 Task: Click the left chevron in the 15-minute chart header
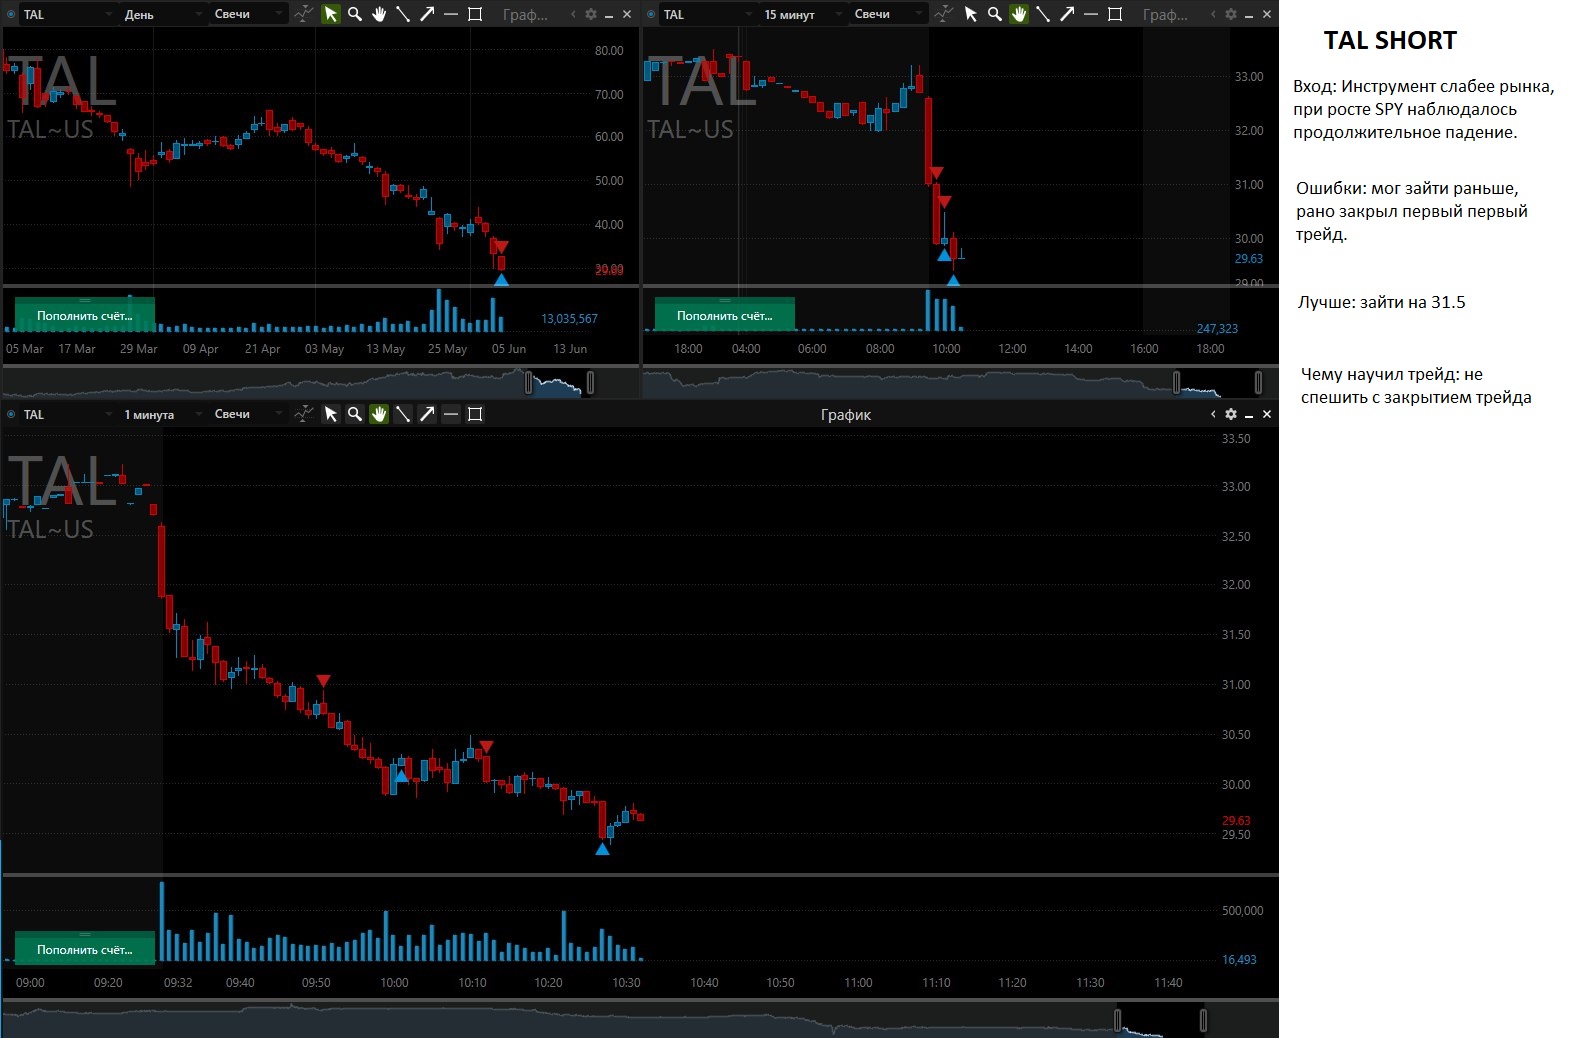pos(1213,14)
